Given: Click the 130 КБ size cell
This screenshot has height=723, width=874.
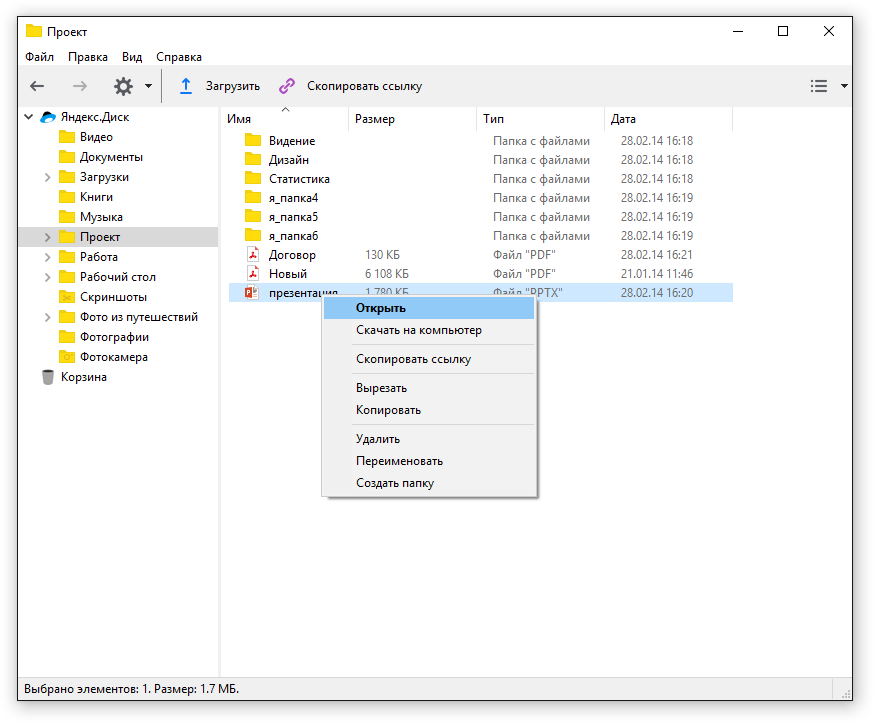Looking at the screenshot, I should coord(382,255).
